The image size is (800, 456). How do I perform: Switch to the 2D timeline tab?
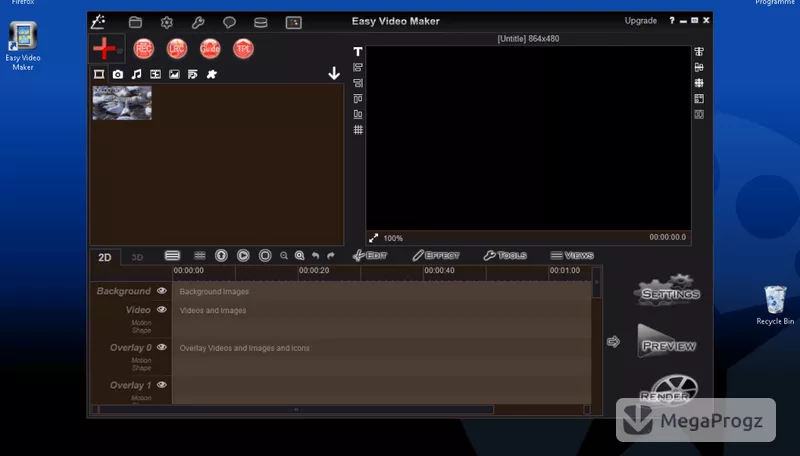coord(105,257)
